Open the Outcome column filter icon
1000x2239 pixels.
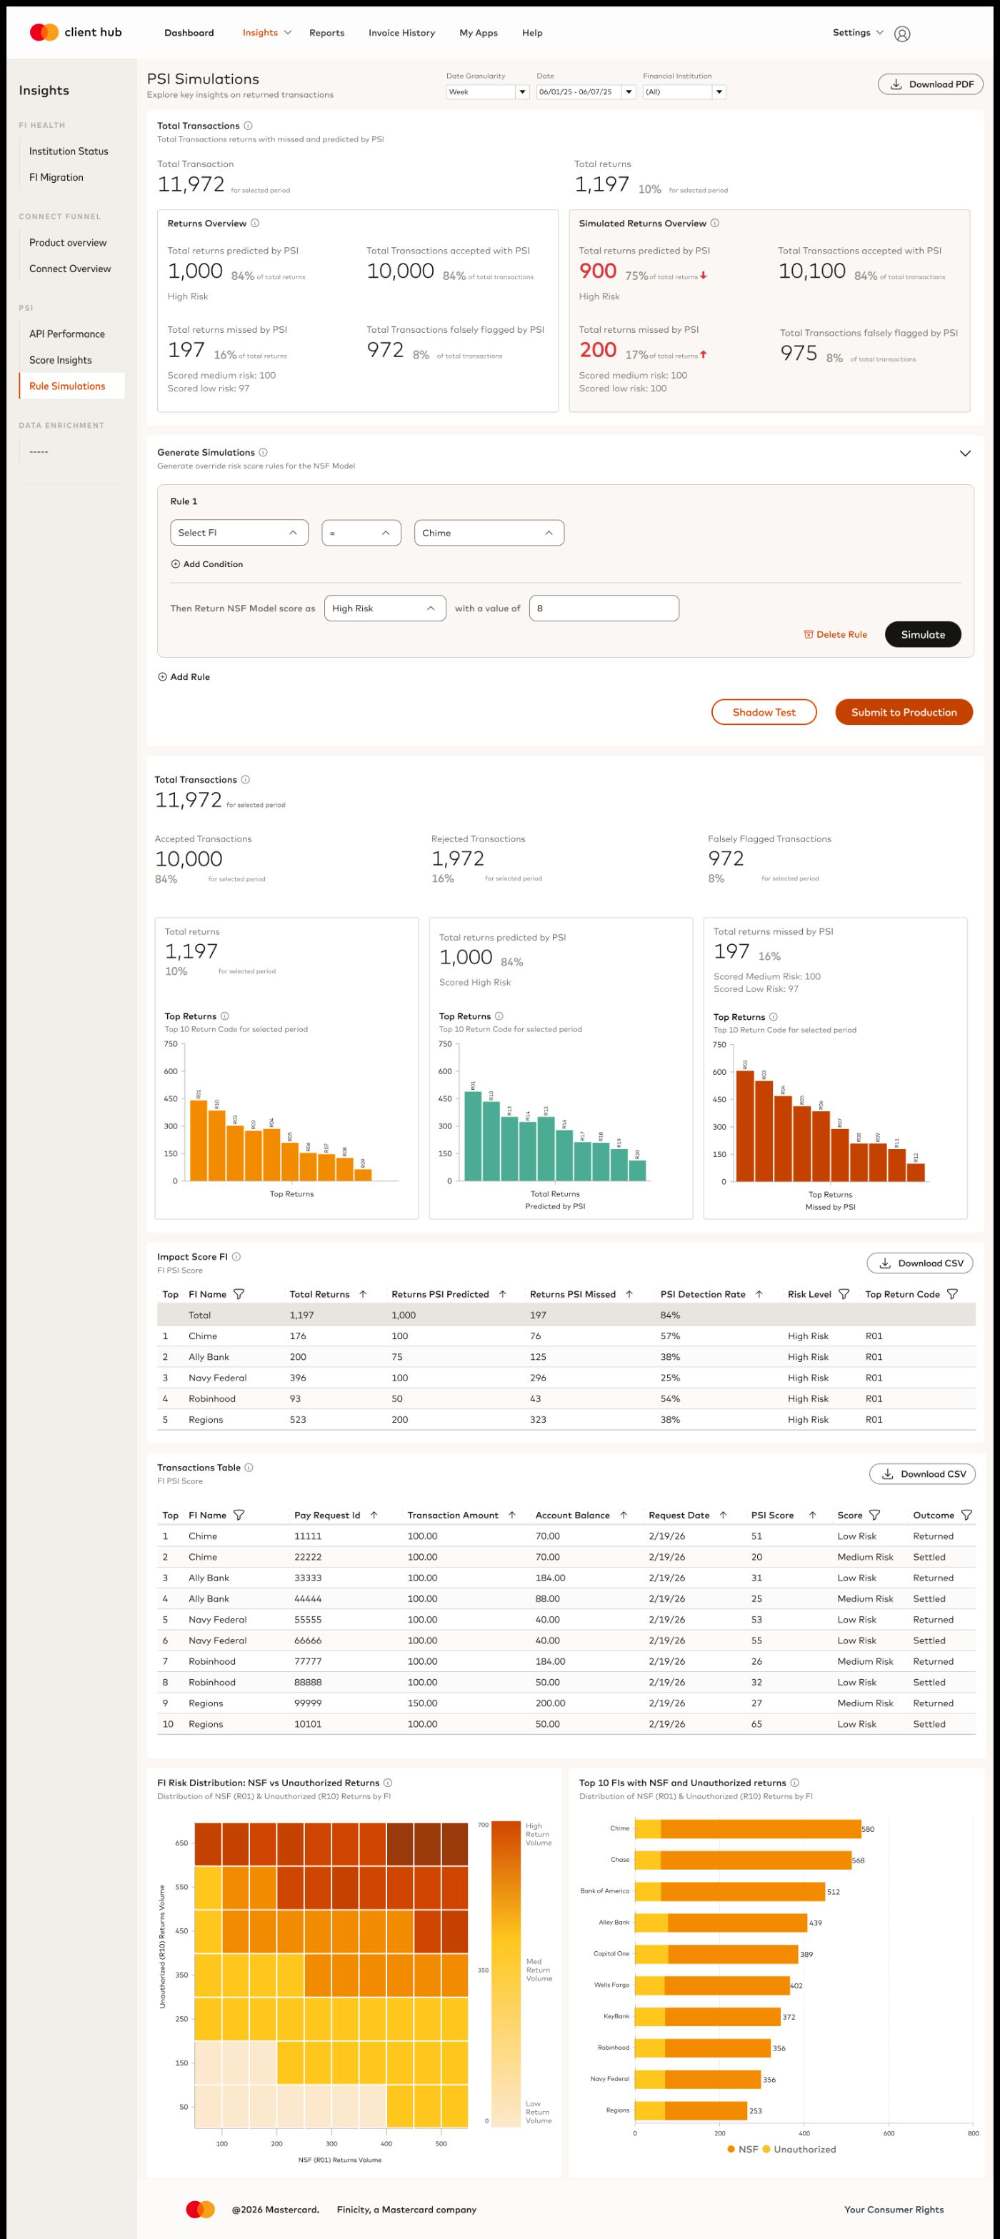966,1515
